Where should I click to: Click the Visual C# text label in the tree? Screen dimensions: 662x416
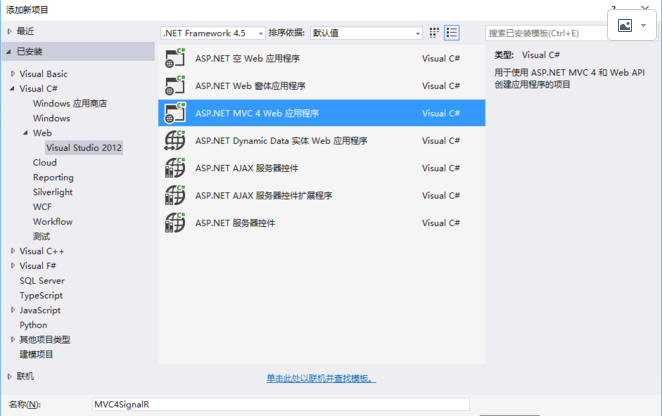coord(38,89)
